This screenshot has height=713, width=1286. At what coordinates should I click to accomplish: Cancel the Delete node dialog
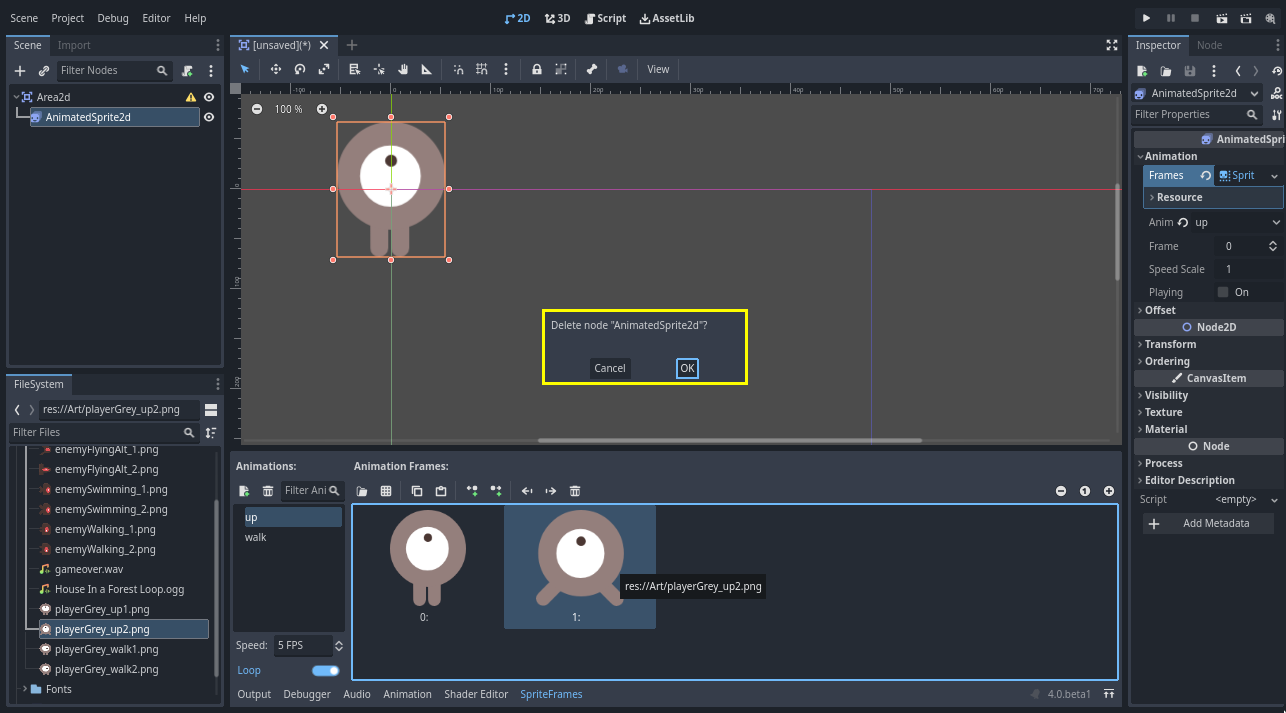click(x=610, y=368)
